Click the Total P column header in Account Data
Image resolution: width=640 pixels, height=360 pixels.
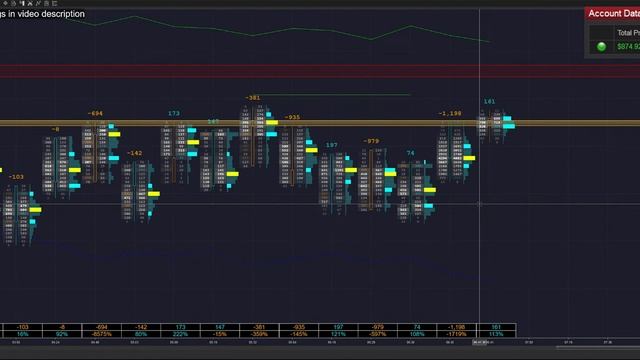point(628,33)
